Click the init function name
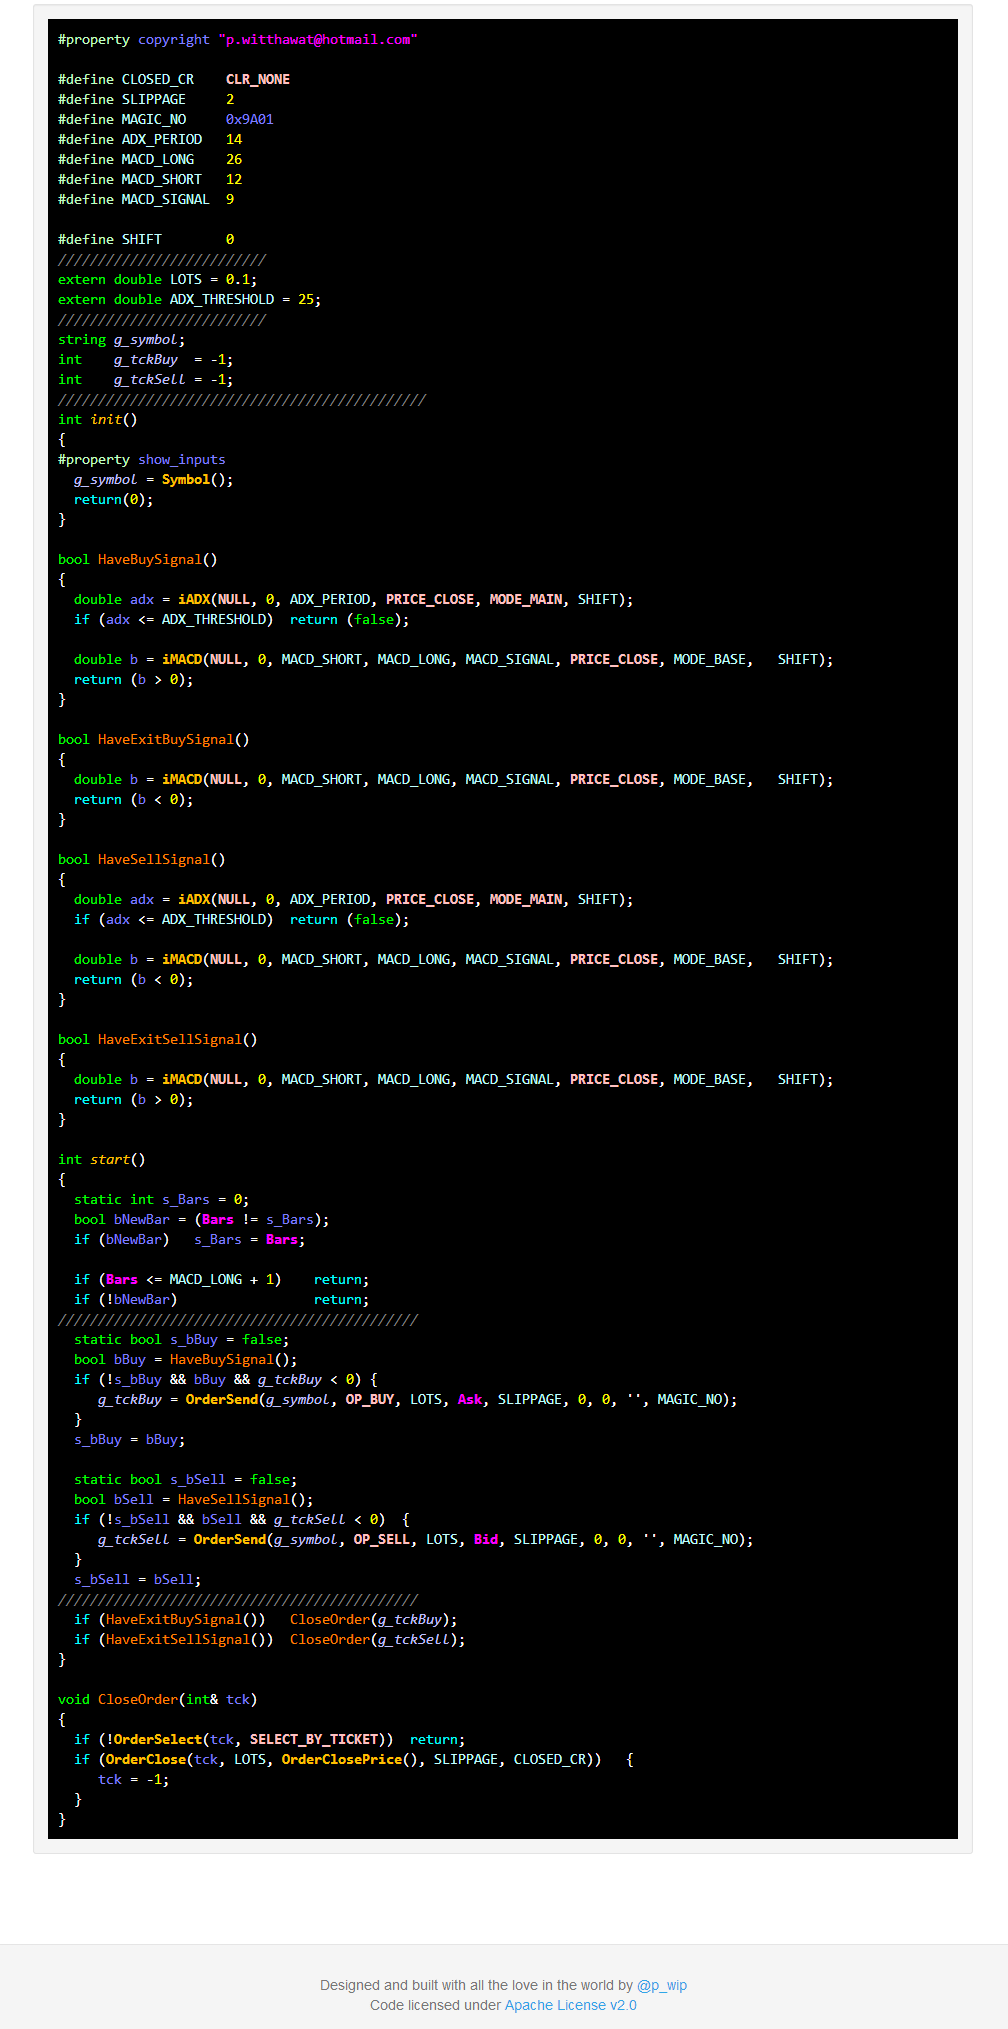This screenshot has height=2029, width=1008. pyautogui.click(x=106, y=420)
